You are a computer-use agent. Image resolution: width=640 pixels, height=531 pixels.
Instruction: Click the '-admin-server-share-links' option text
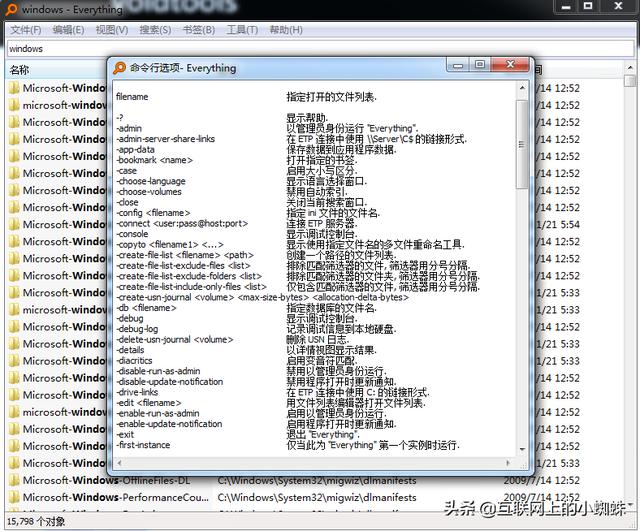[x=166, y=139]
